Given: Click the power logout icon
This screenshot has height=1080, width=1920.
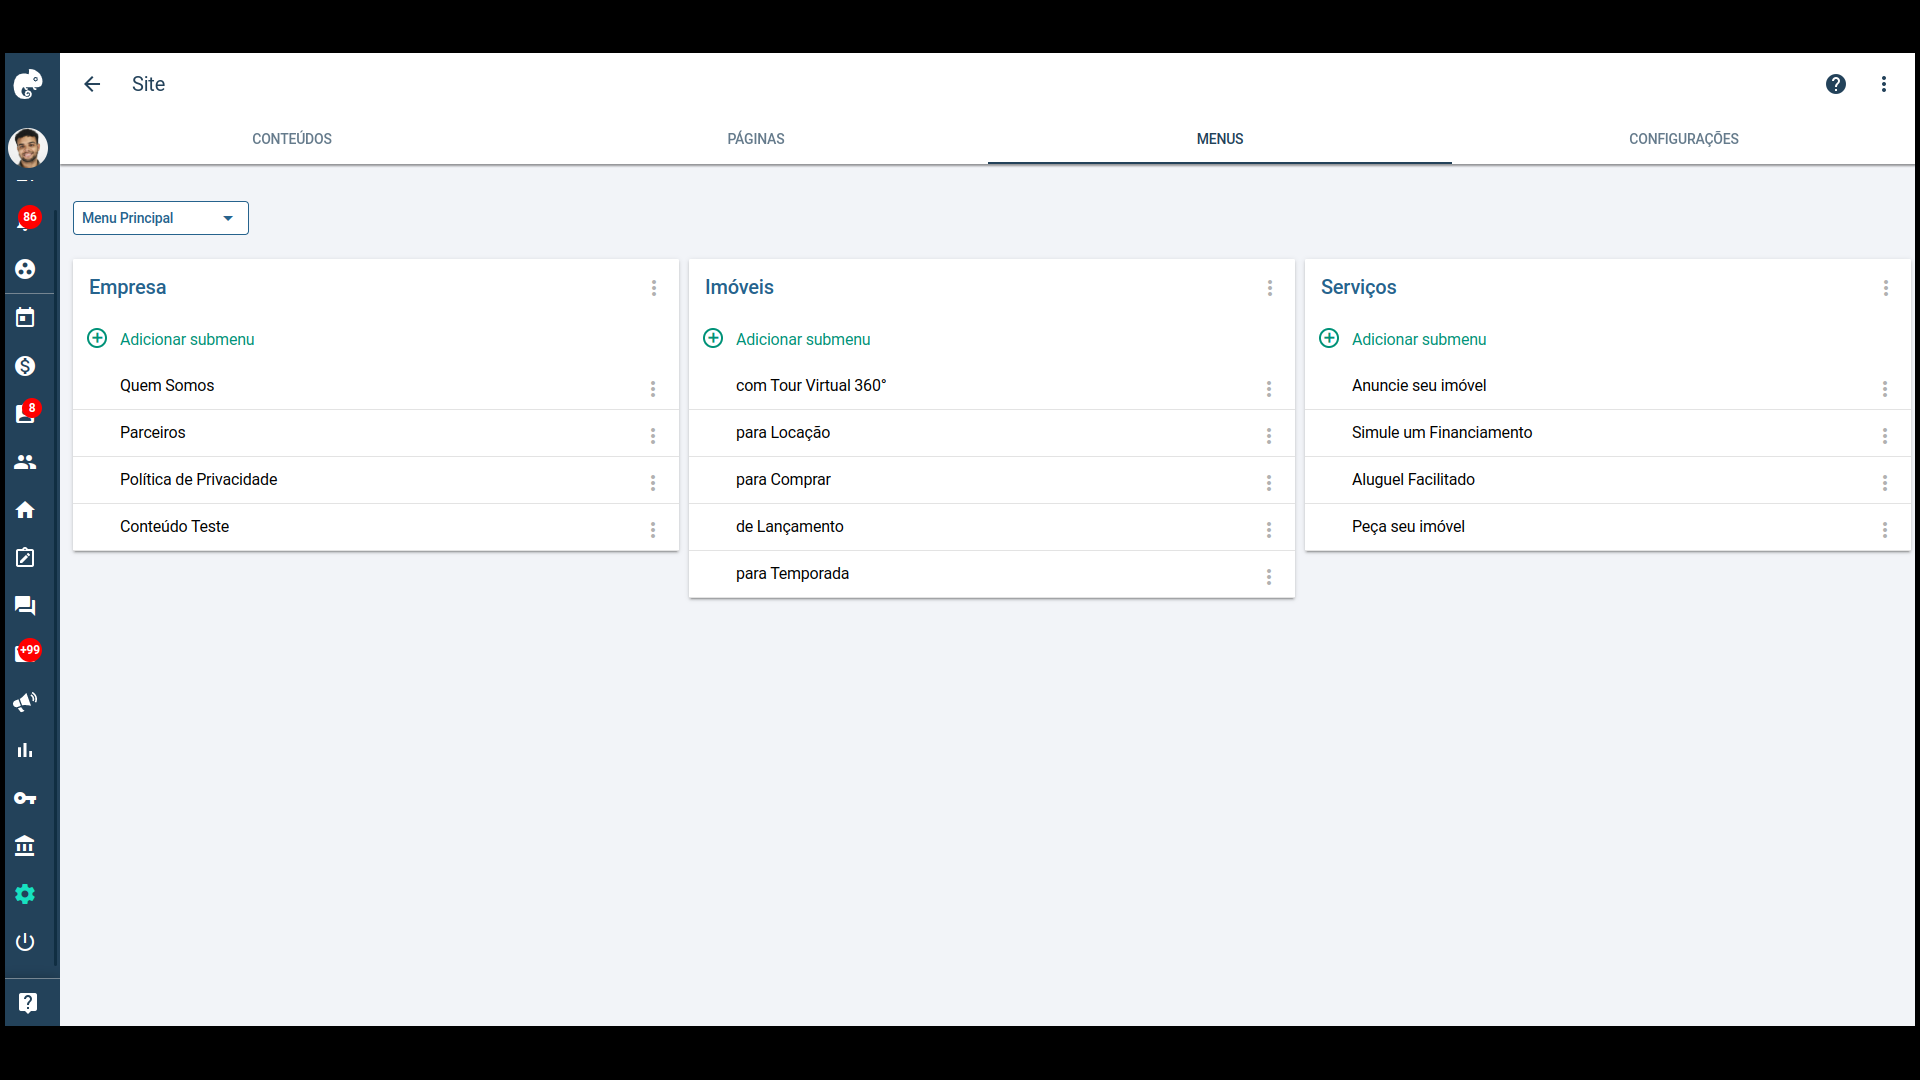Looking at the screenshot, I should point(25,942).
